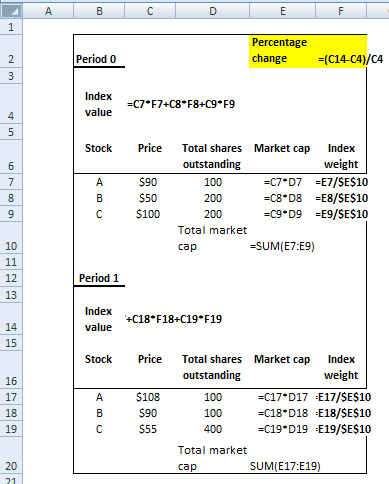Select the '=C17*D17' market cap cell
Image resolution: width=389 pixels, height=484 pixels.
(282, 397)
